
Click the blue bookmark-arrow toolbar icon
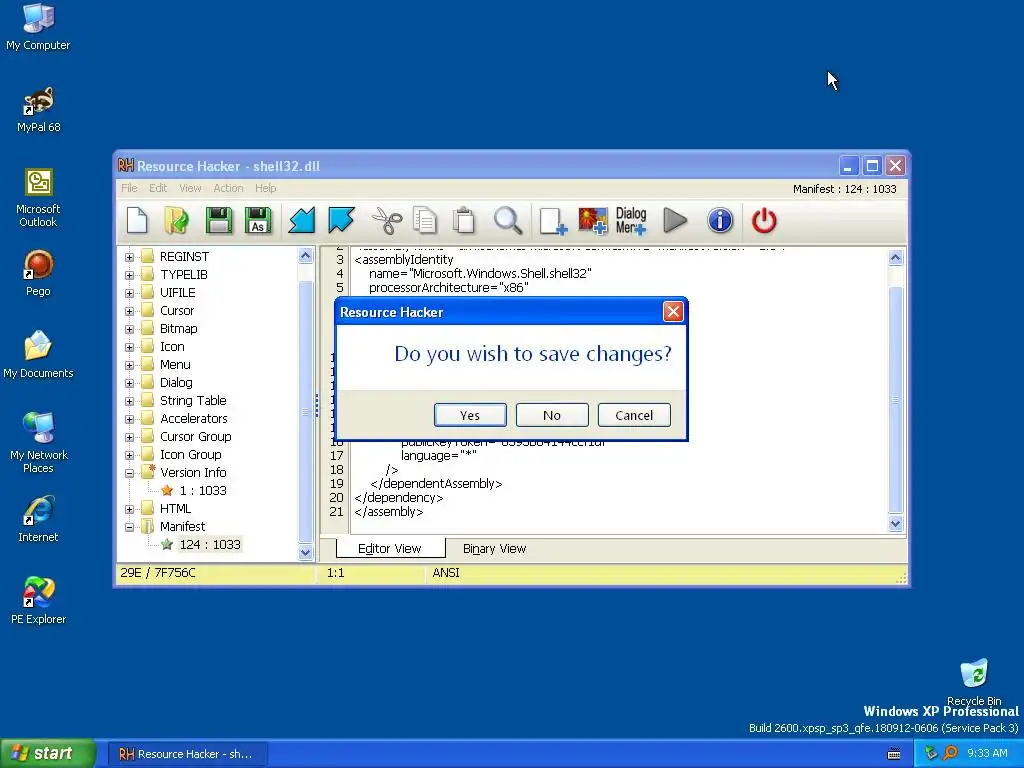[341, 220]
